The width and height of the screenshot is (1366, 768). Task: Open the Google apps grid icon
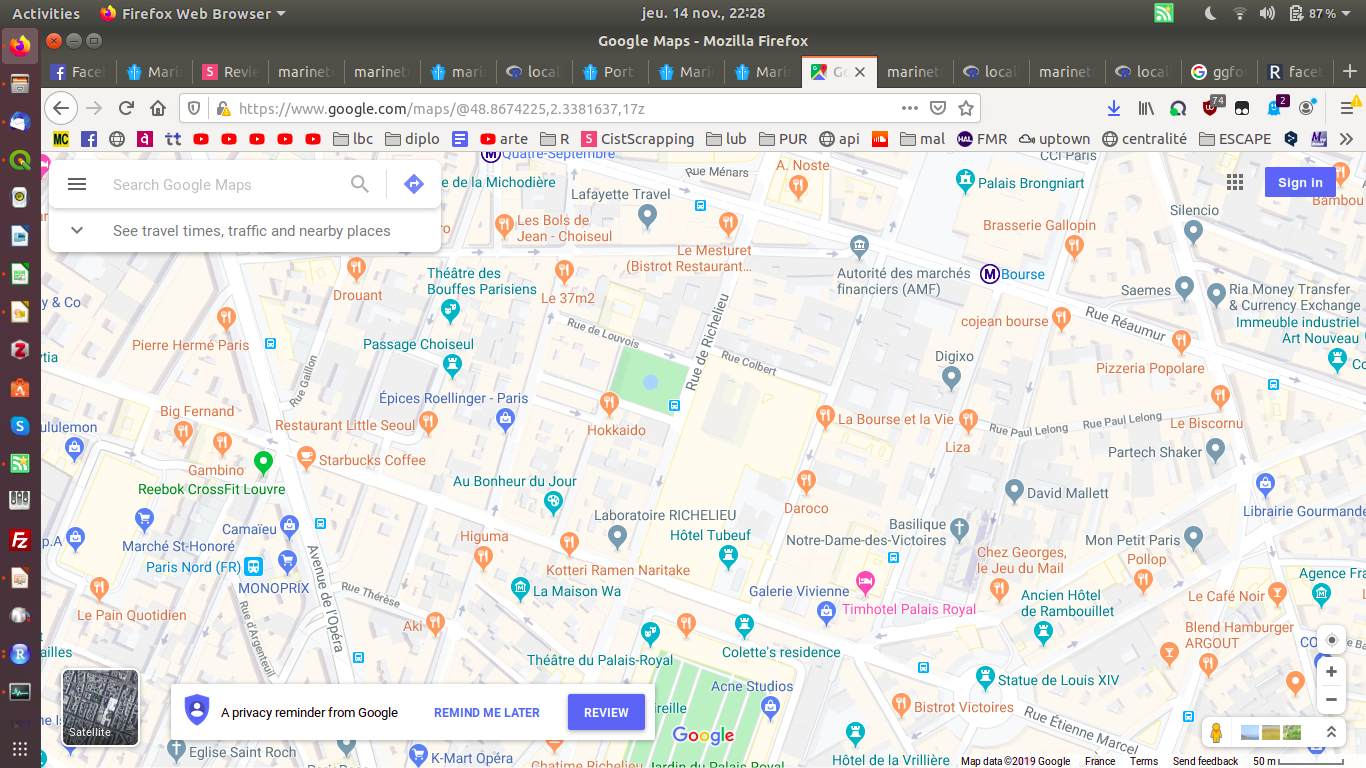1235,182
